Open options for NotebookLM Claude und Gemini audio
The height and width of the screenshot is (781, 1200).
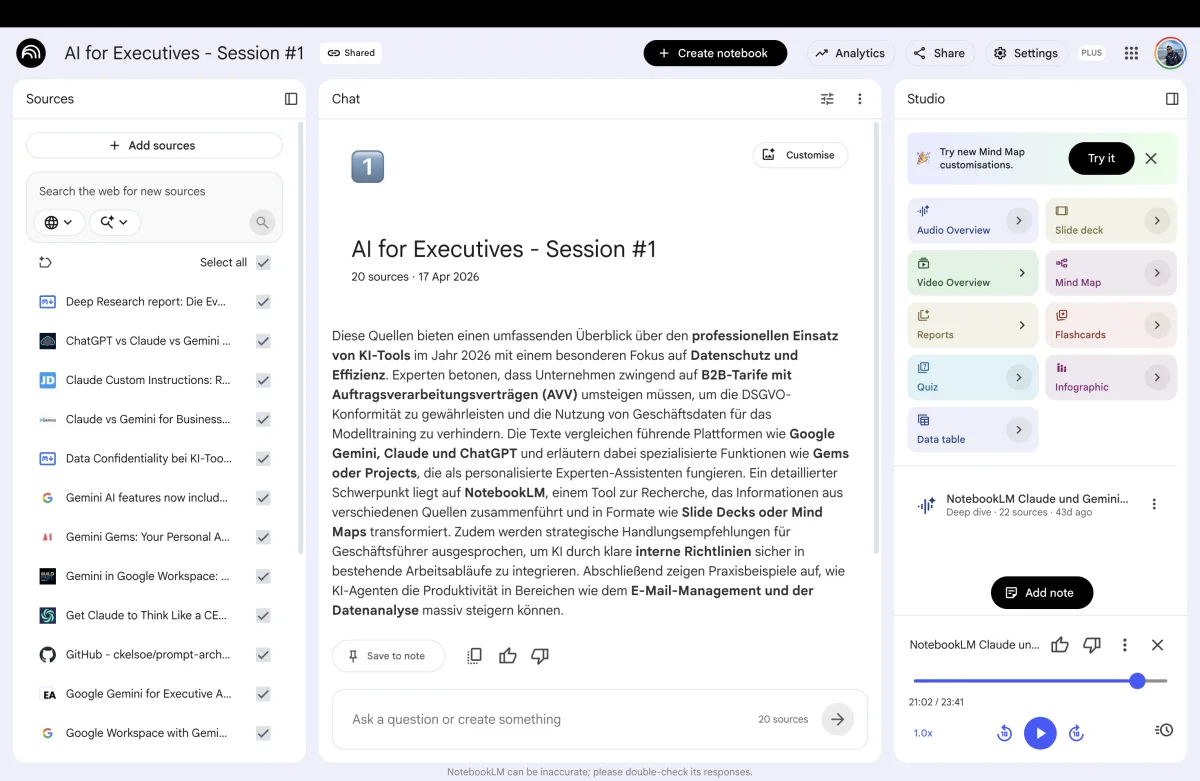[1154, 504]
